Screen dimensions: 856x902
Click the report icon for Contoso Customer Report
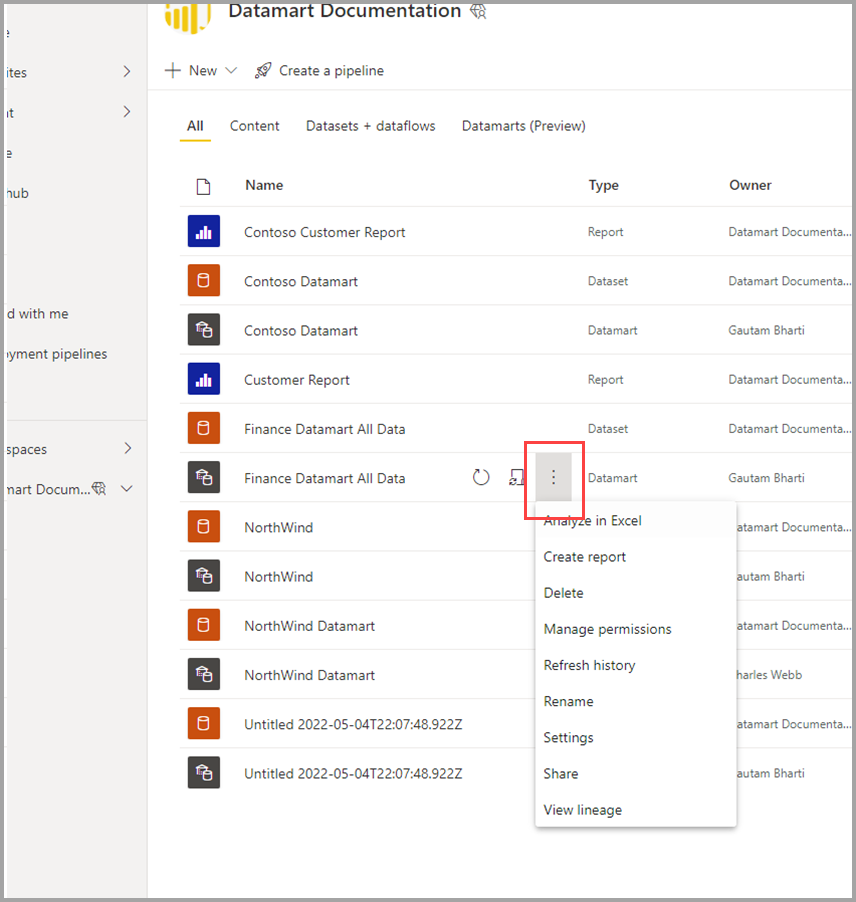click(204, 231)
